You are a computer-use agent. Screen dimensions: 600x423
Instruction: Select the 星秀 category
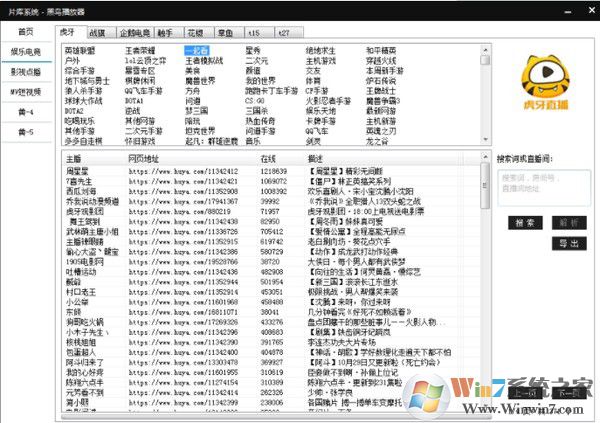[253, 51]
